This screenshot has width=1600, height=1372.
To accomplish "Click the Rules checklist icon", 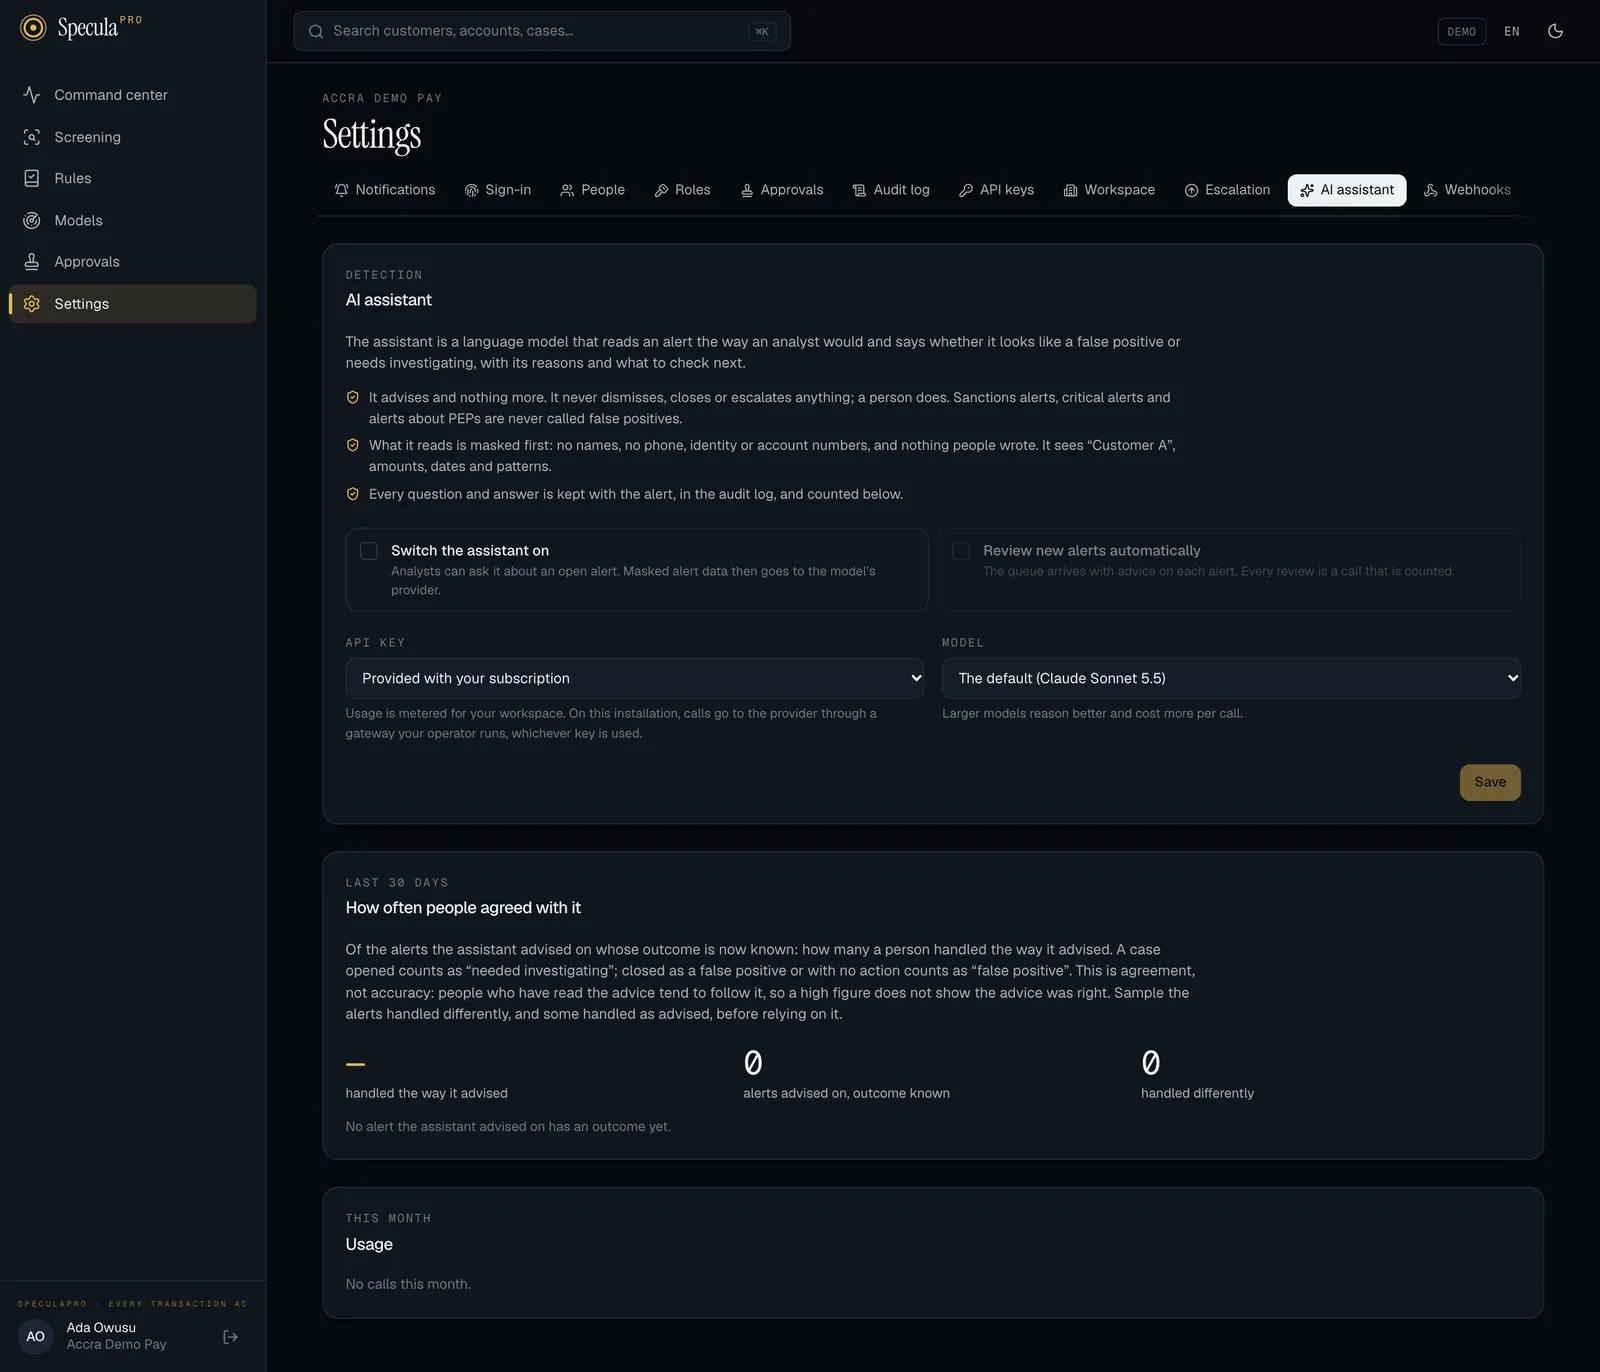I will tap(32, 178).
